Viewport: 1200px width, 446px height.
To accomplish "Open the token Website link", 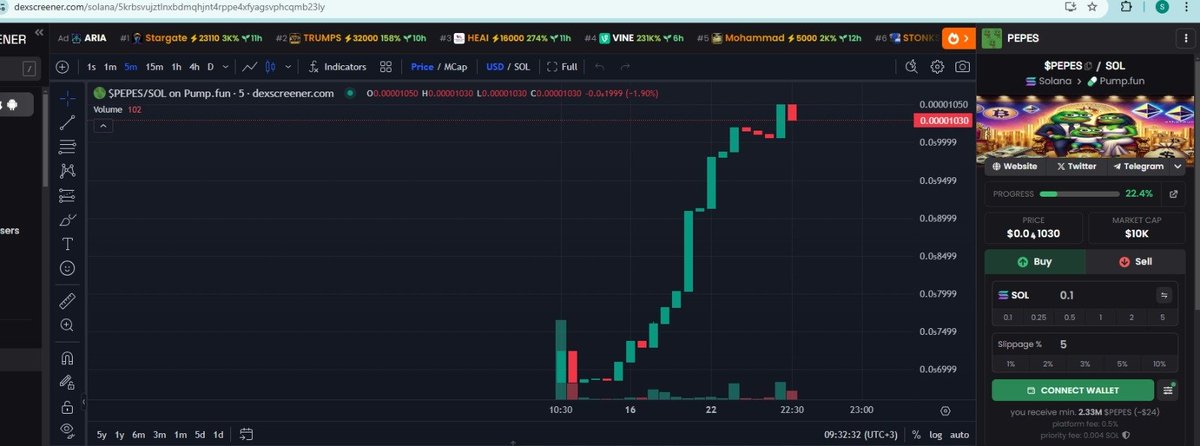I will pos(1016,166).
